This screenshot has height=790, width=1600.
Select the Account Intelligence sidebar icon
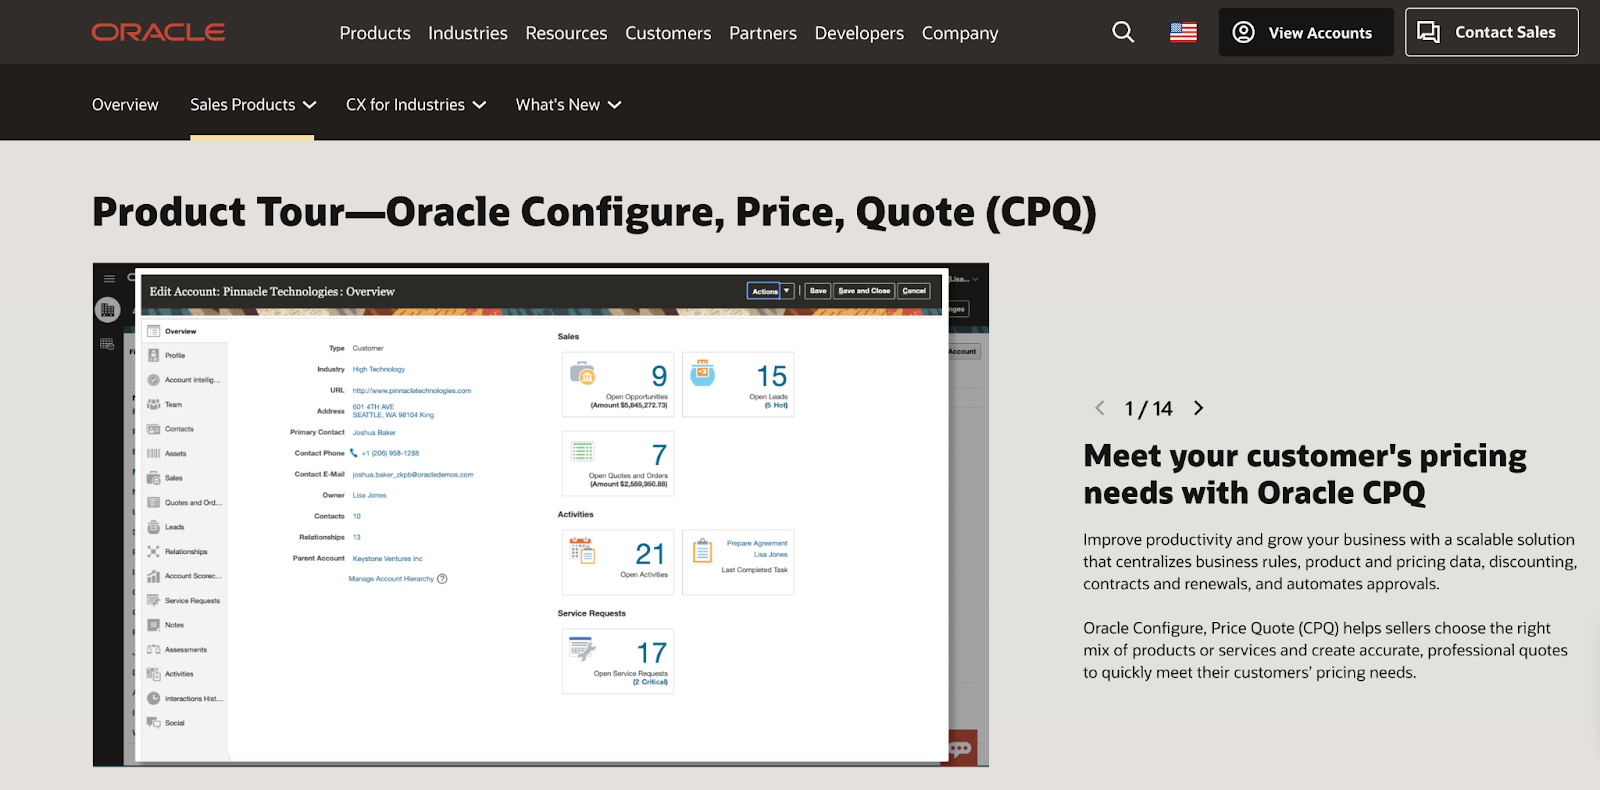(154, 380)
